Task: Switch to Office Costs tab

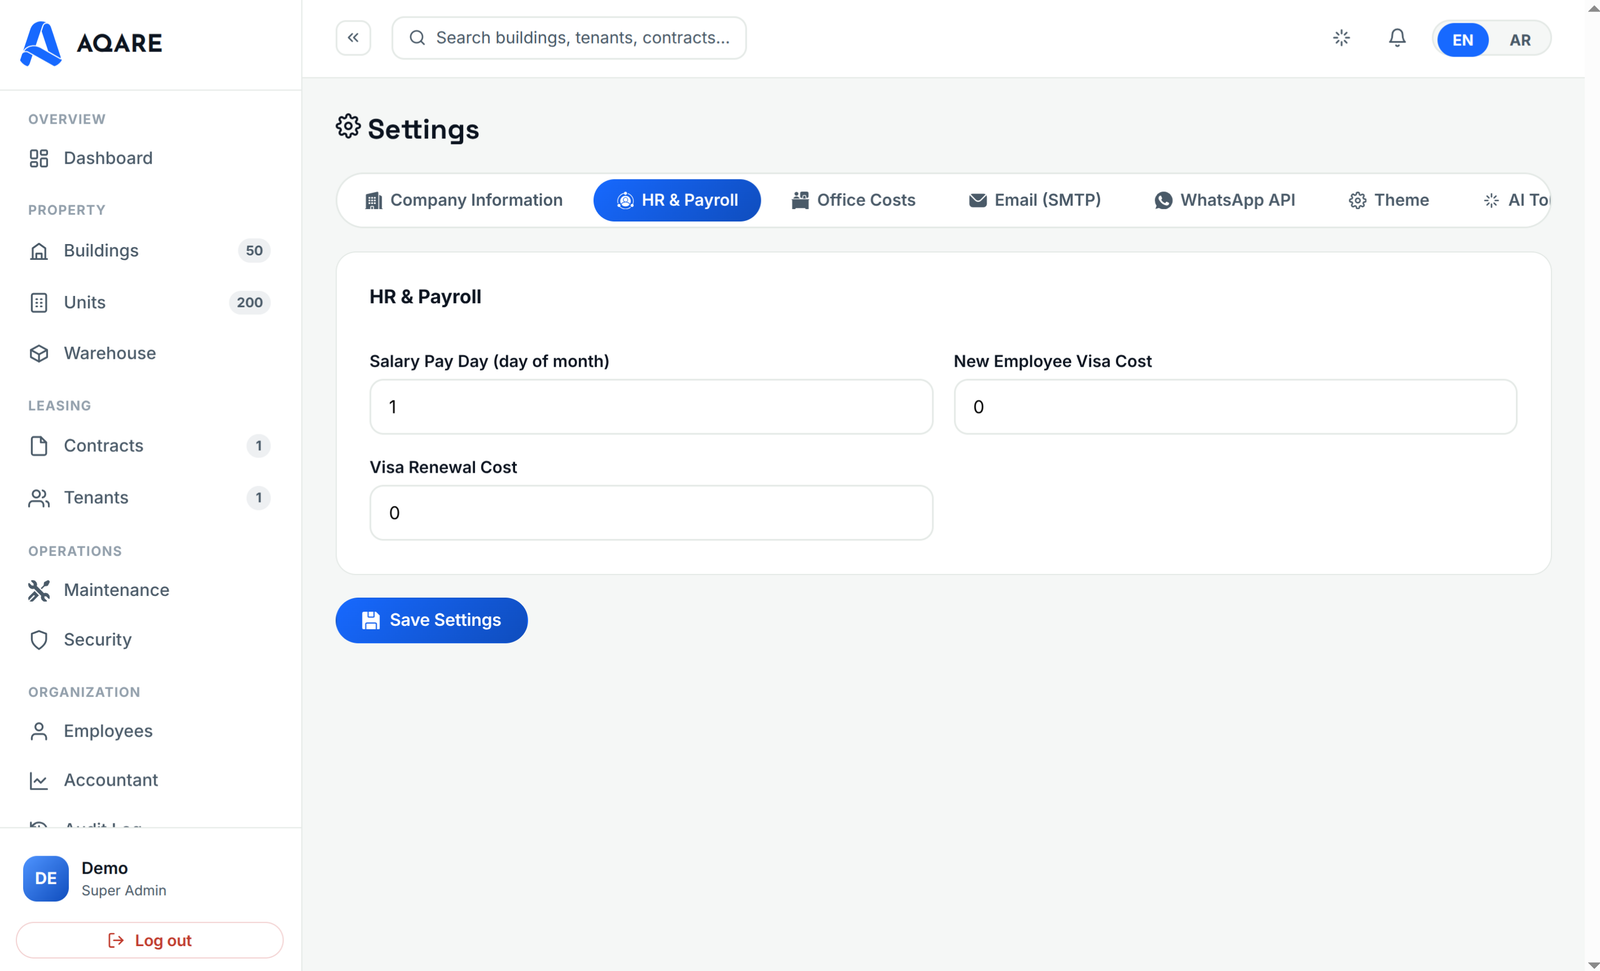Action: tap(853, 200)
